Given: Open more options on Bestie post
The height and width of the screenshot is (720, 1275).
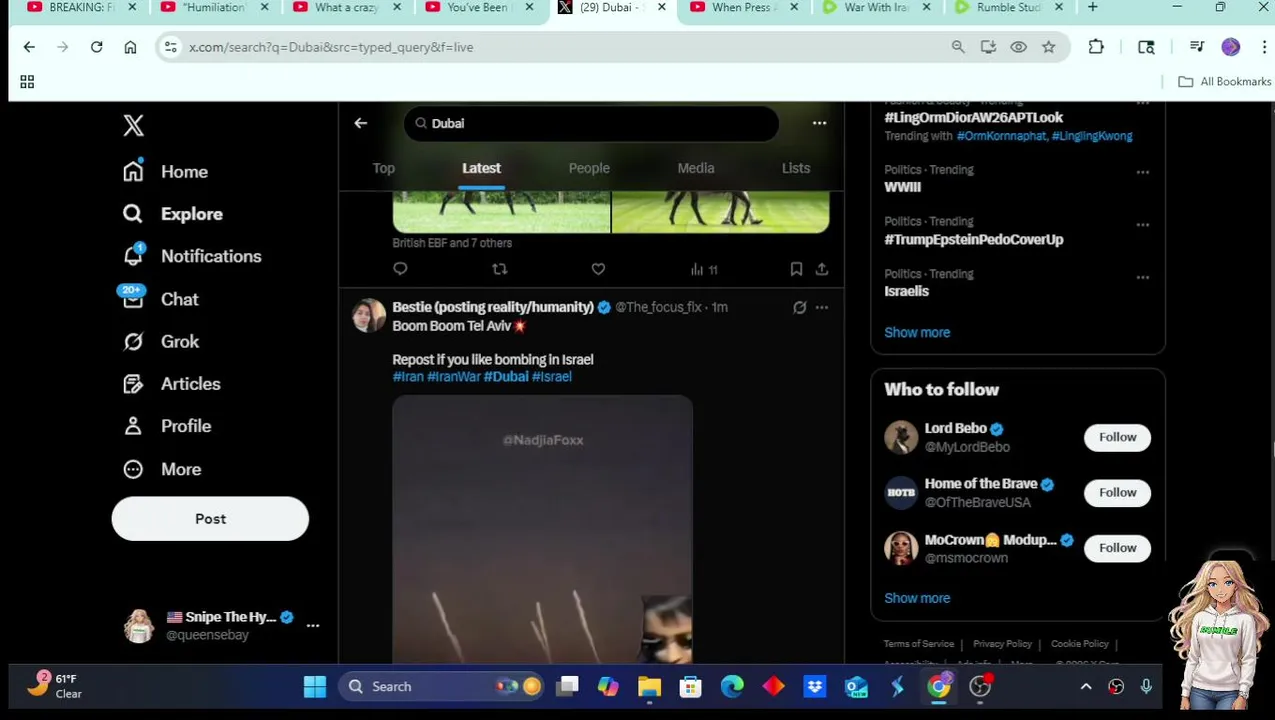Looking at the screenshot, I should (x=821, y=308).
